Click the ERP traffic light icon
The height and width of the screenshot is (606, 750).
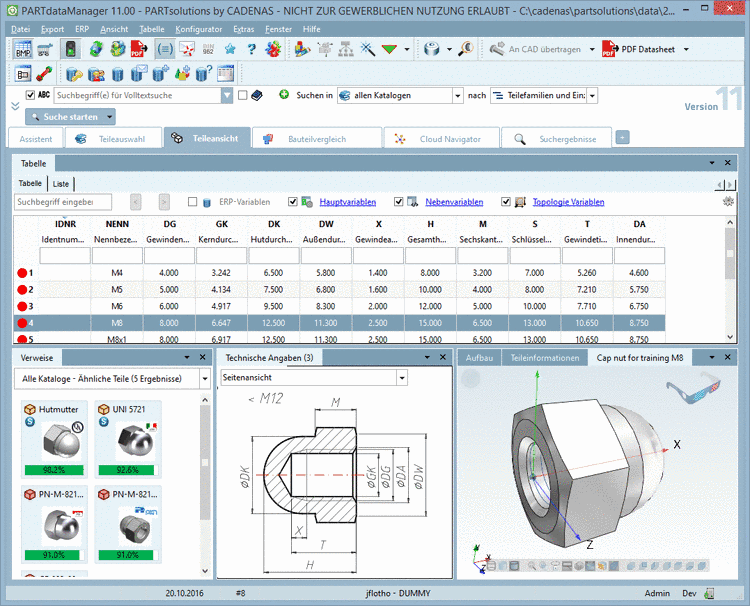70,49
